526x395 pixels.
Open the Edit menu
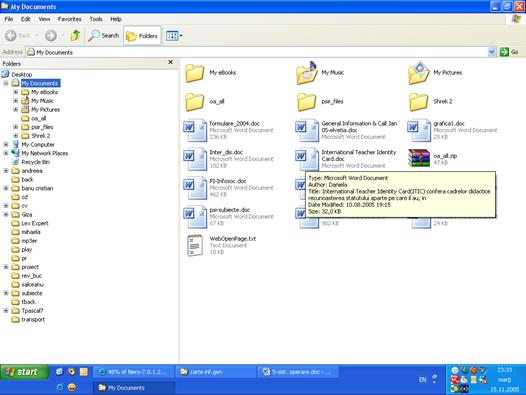click(x=25, y=19)
